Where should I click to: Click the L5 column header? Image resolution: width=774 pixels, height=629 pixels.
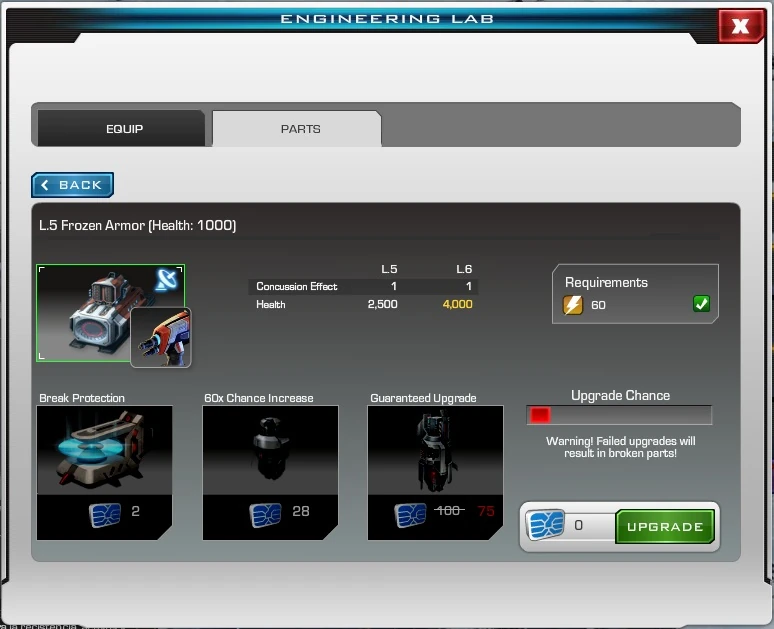point(389,269)
